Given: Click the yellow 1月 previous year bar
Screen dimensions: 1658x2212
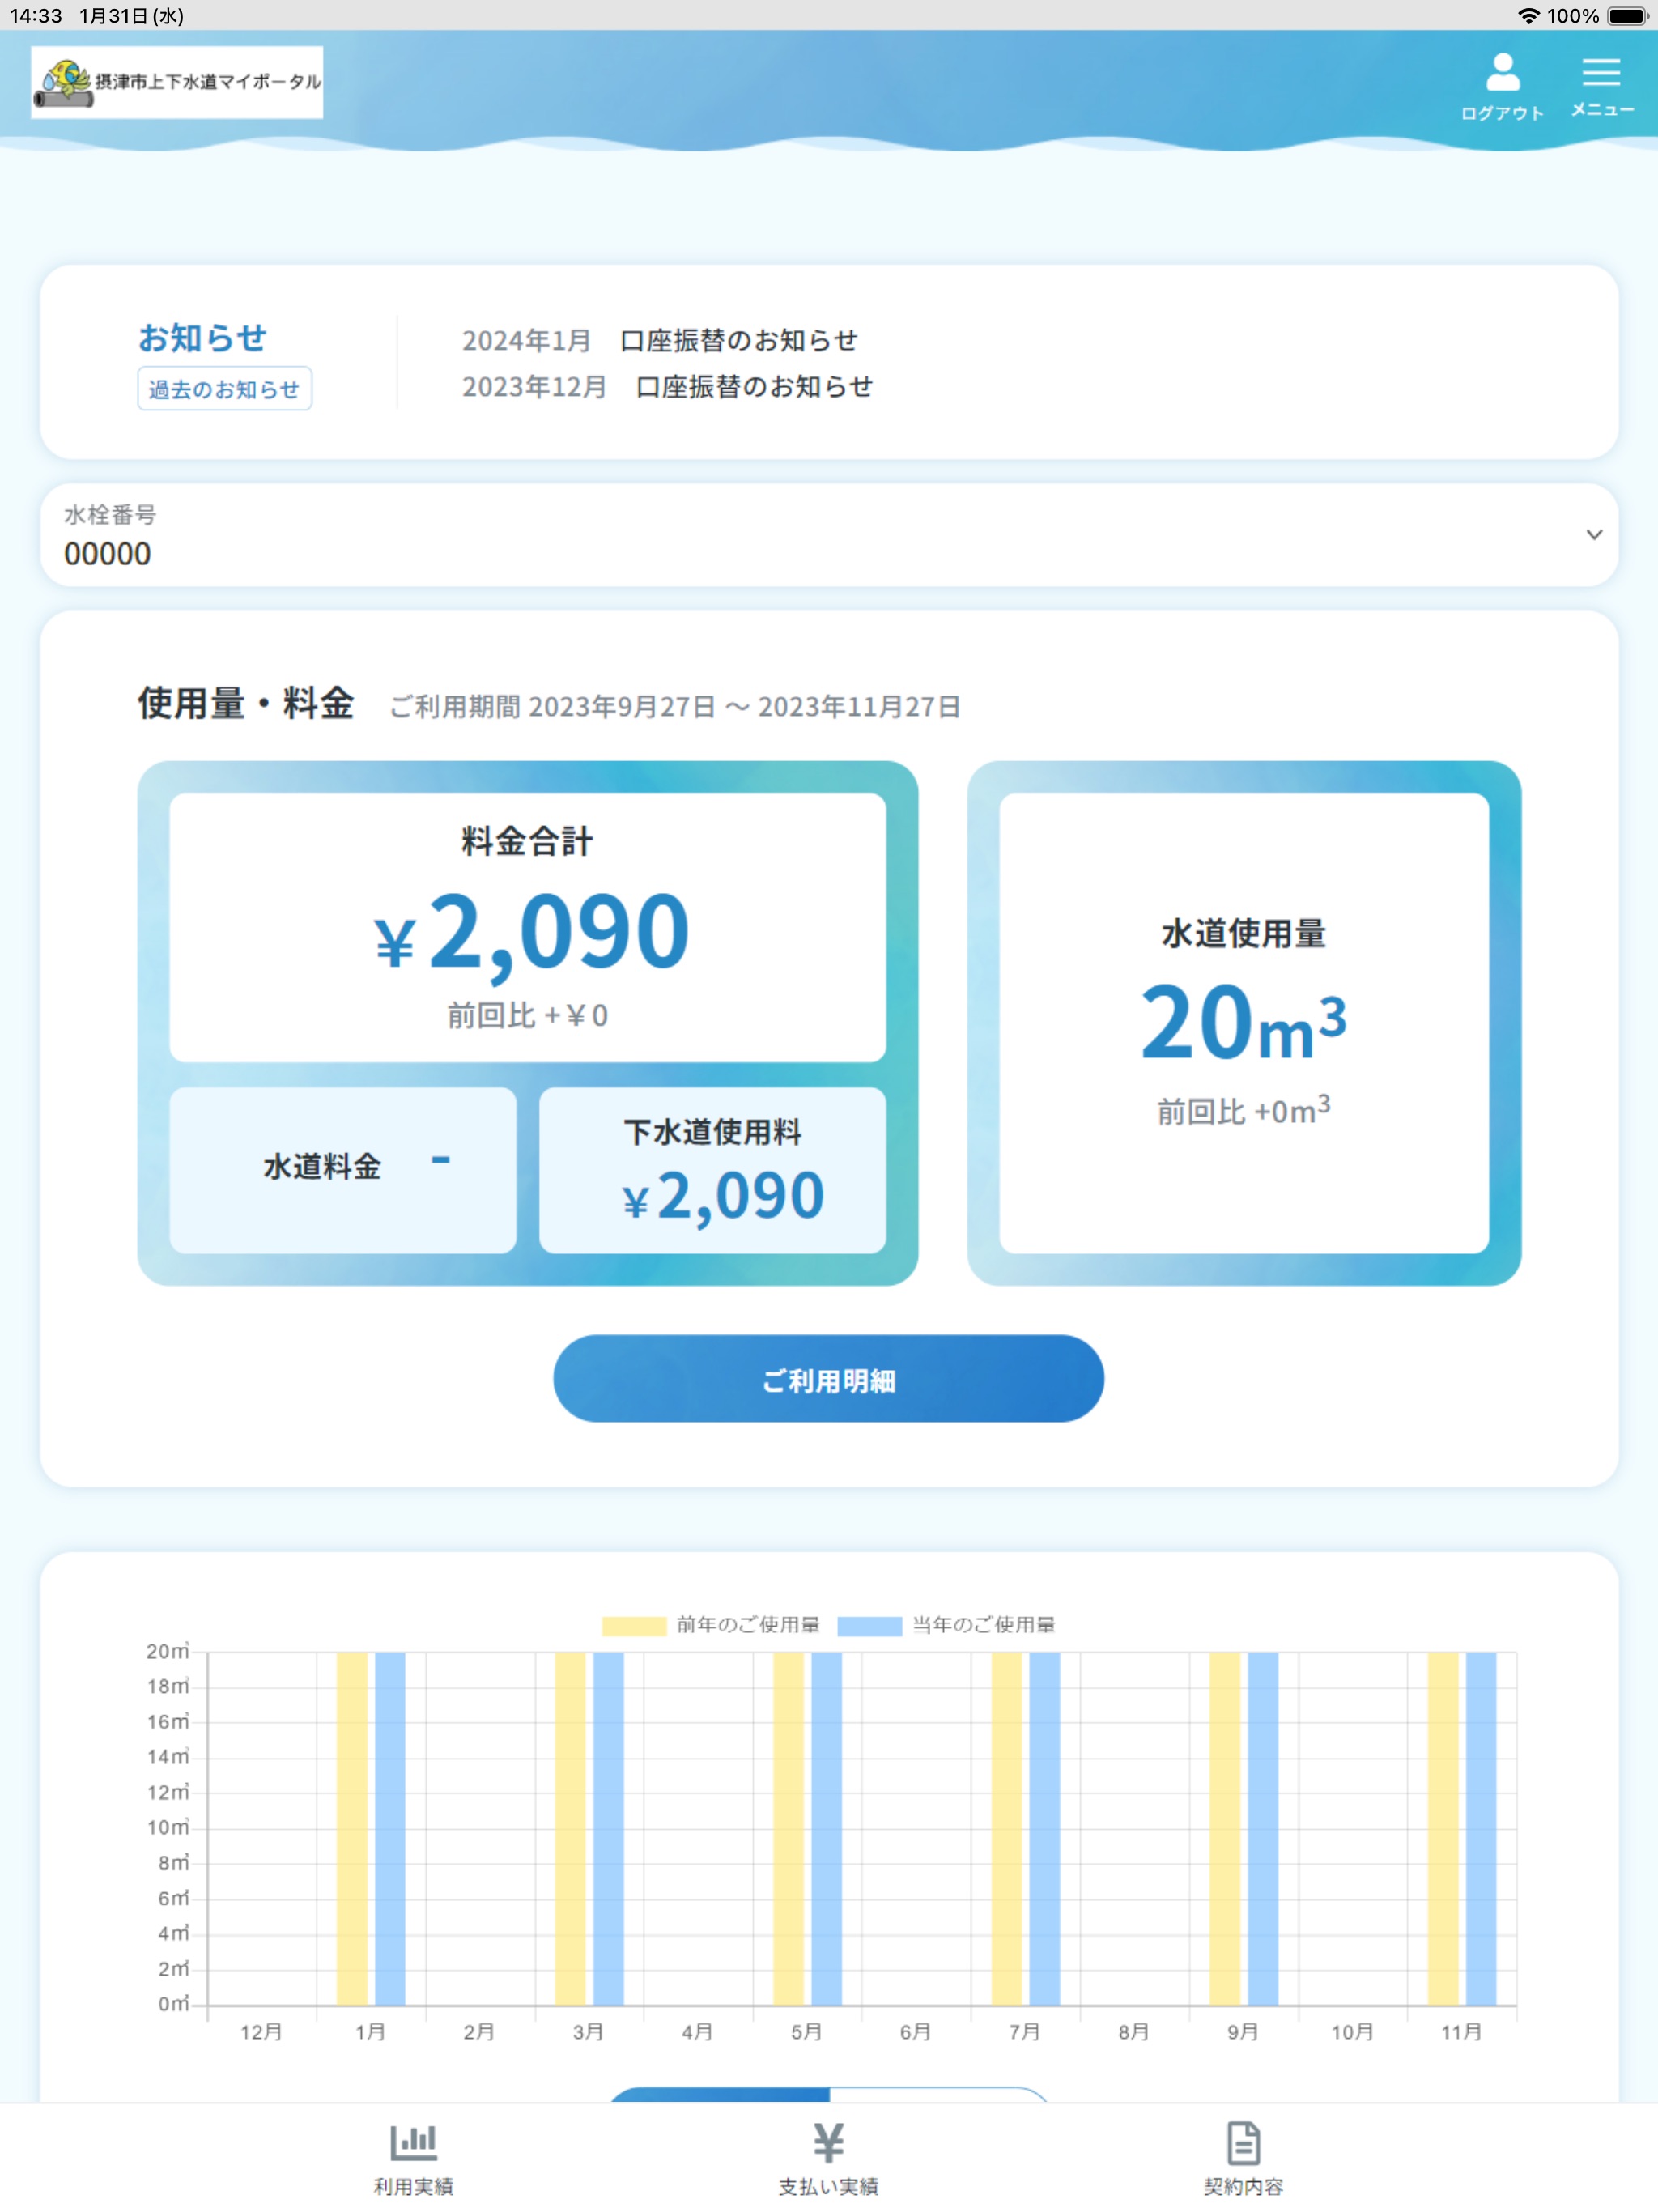Looking at the screenshot, I should click(x=352, y=1829).
